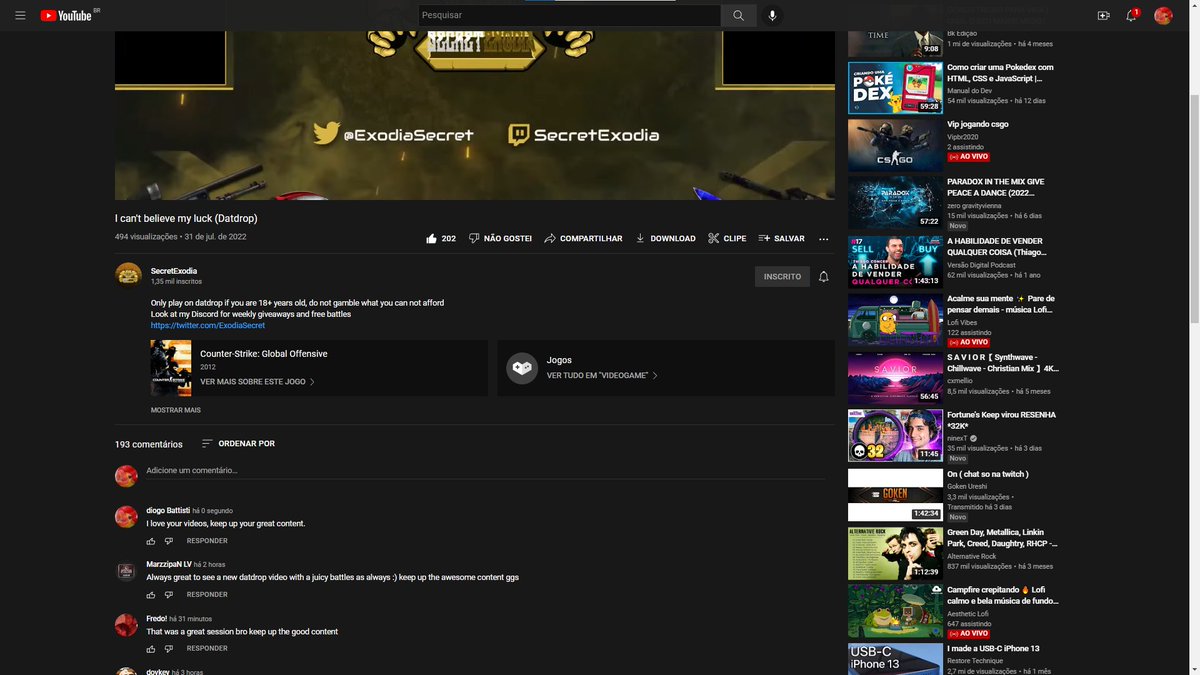Open A HABILIDADE DE VENDER video thumbnail
Screen dimensions: 1200x675
point(895,261)
